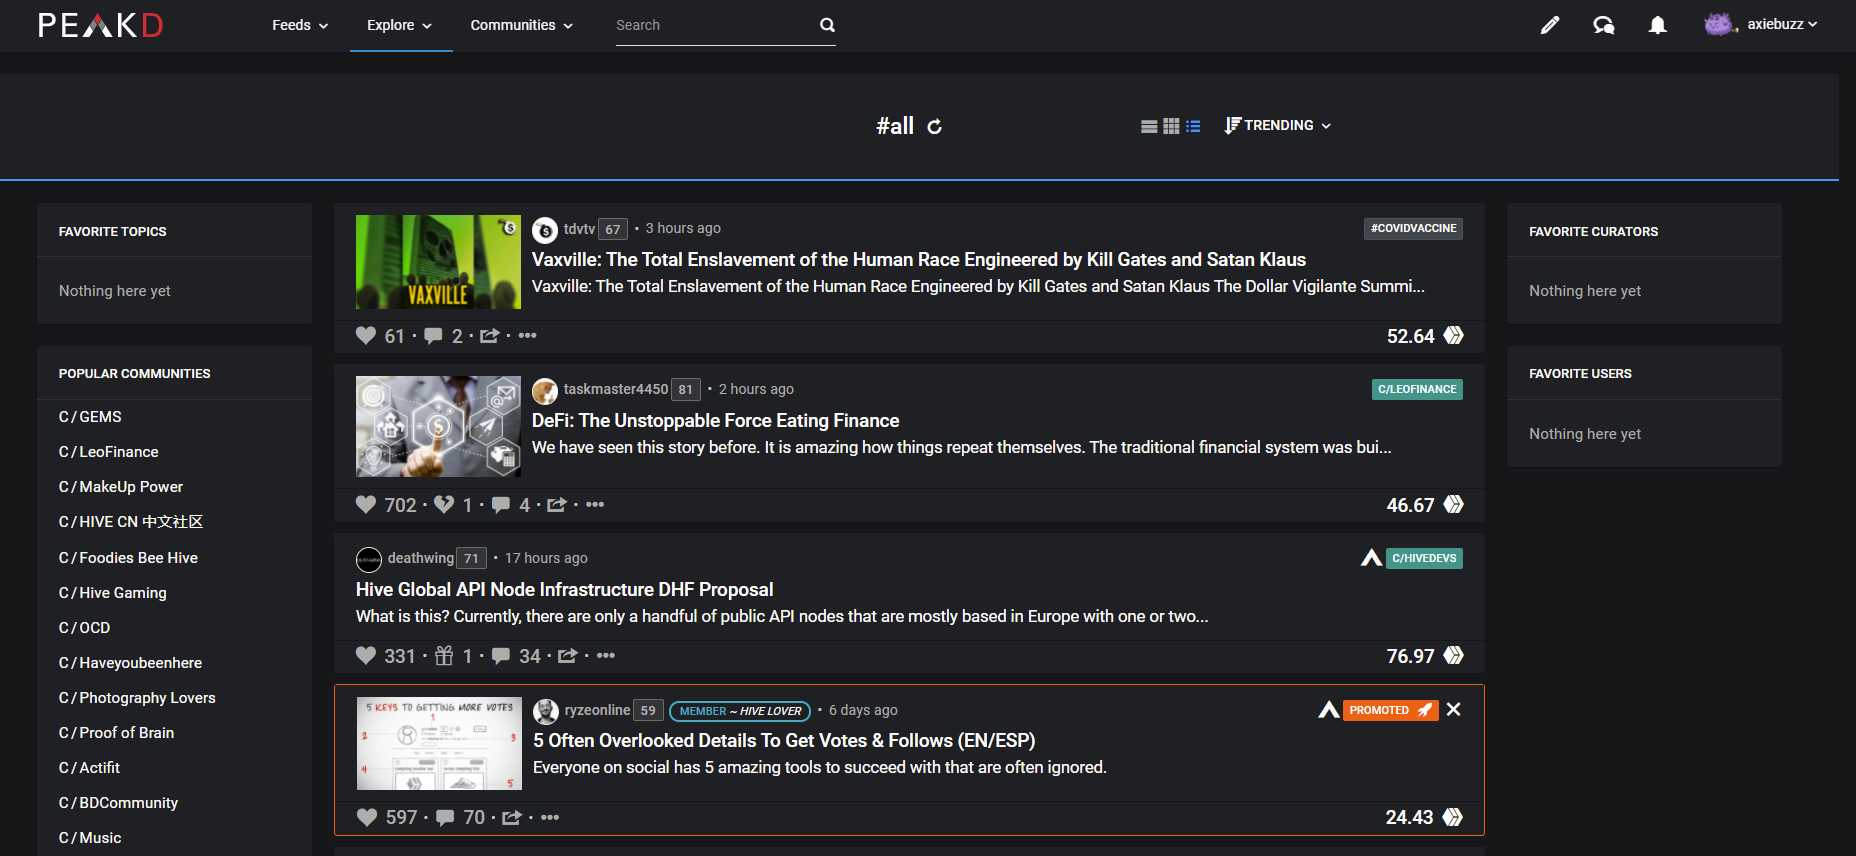
Task: Open the C/Photography Lovers community
Action: pos(137,698)
